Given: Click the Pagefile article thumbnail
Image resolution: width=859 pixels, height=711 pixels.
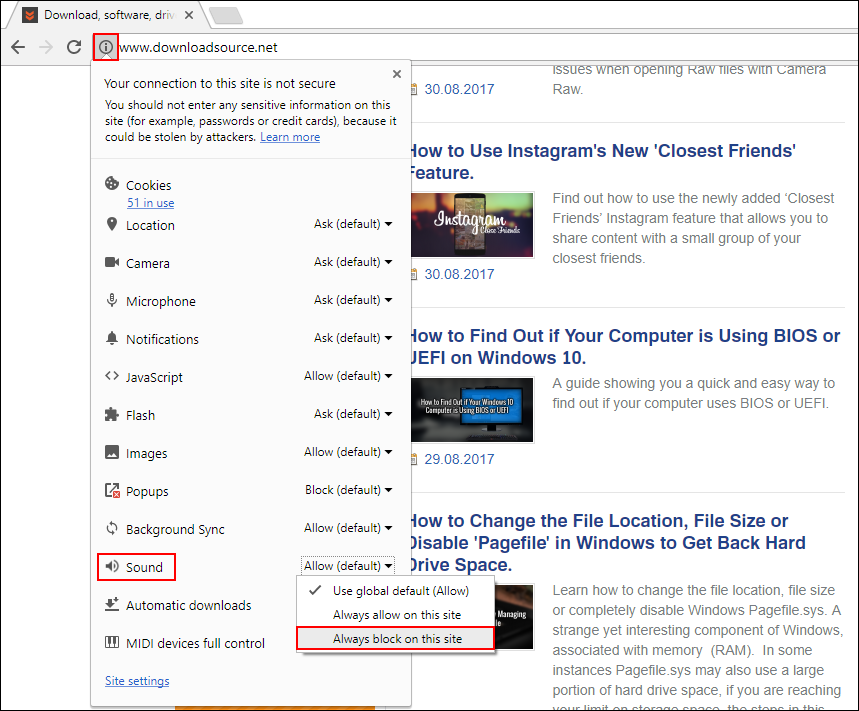Looking at the screenshot, I should [x=514, y=617].
